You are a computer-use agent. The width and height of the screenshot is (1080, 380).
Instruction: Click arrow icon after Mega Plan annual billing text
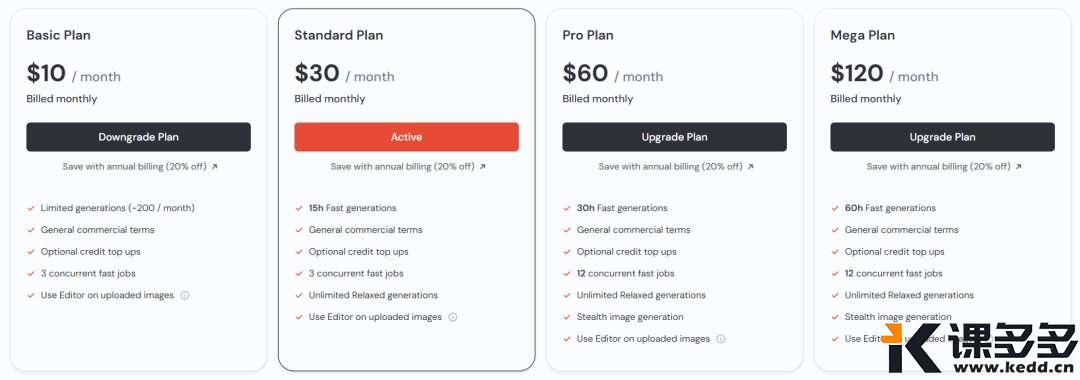(x=1018, y=167)
